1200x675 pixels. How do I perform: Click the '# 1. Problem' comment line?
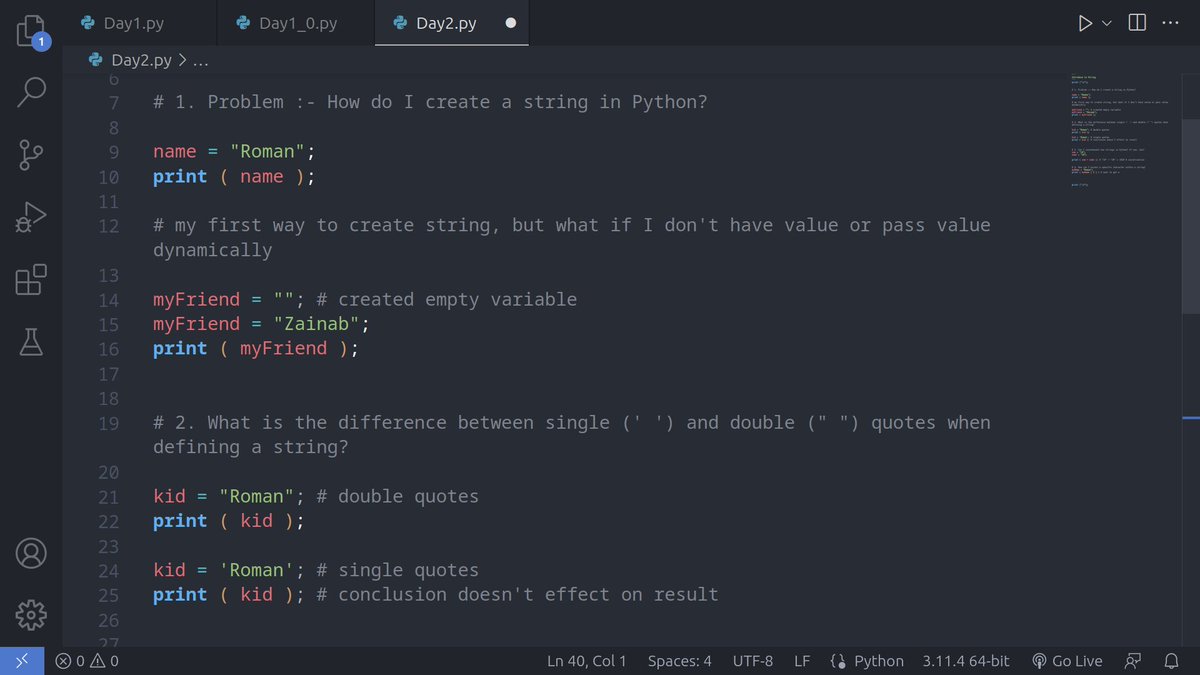[431, 103]
